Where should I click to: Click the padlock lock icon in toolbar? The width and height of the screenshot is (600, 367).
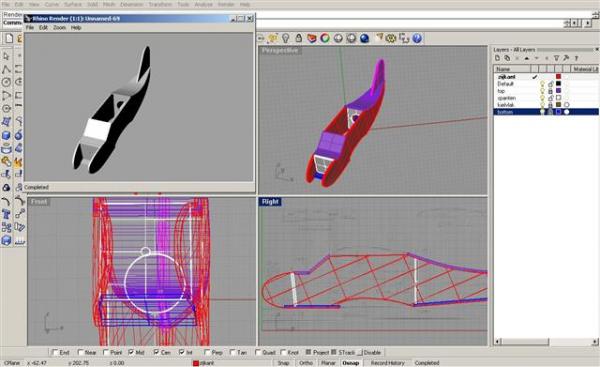click(x=299, y=38)
